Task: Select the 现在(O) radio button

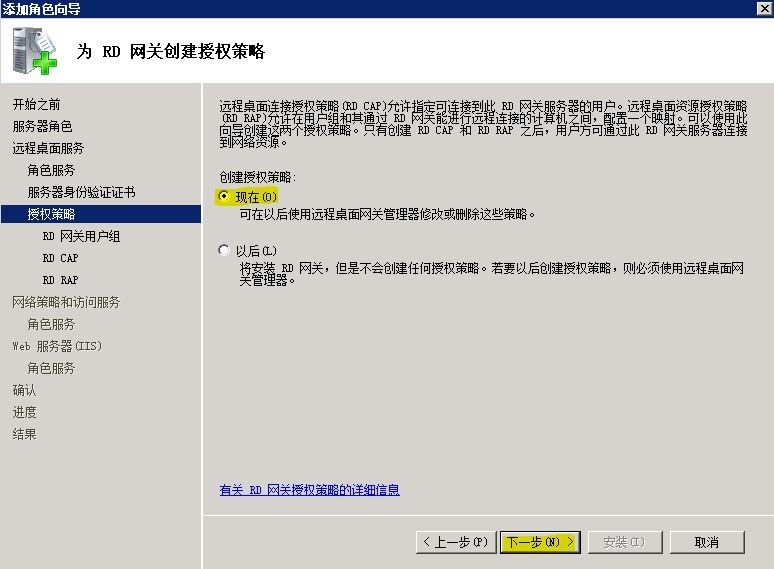Action: (x=224, y=196)
